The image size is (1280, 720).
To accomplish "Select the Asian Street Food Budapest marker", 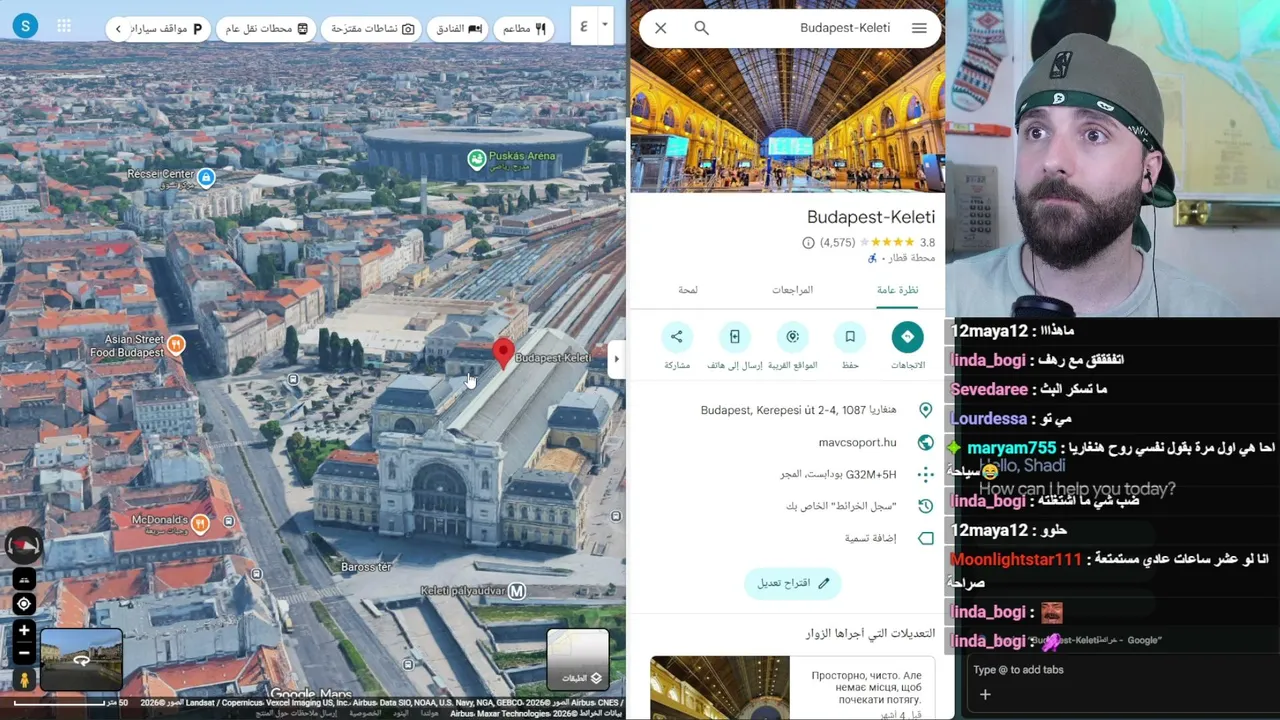I will (x=176, y=345).
